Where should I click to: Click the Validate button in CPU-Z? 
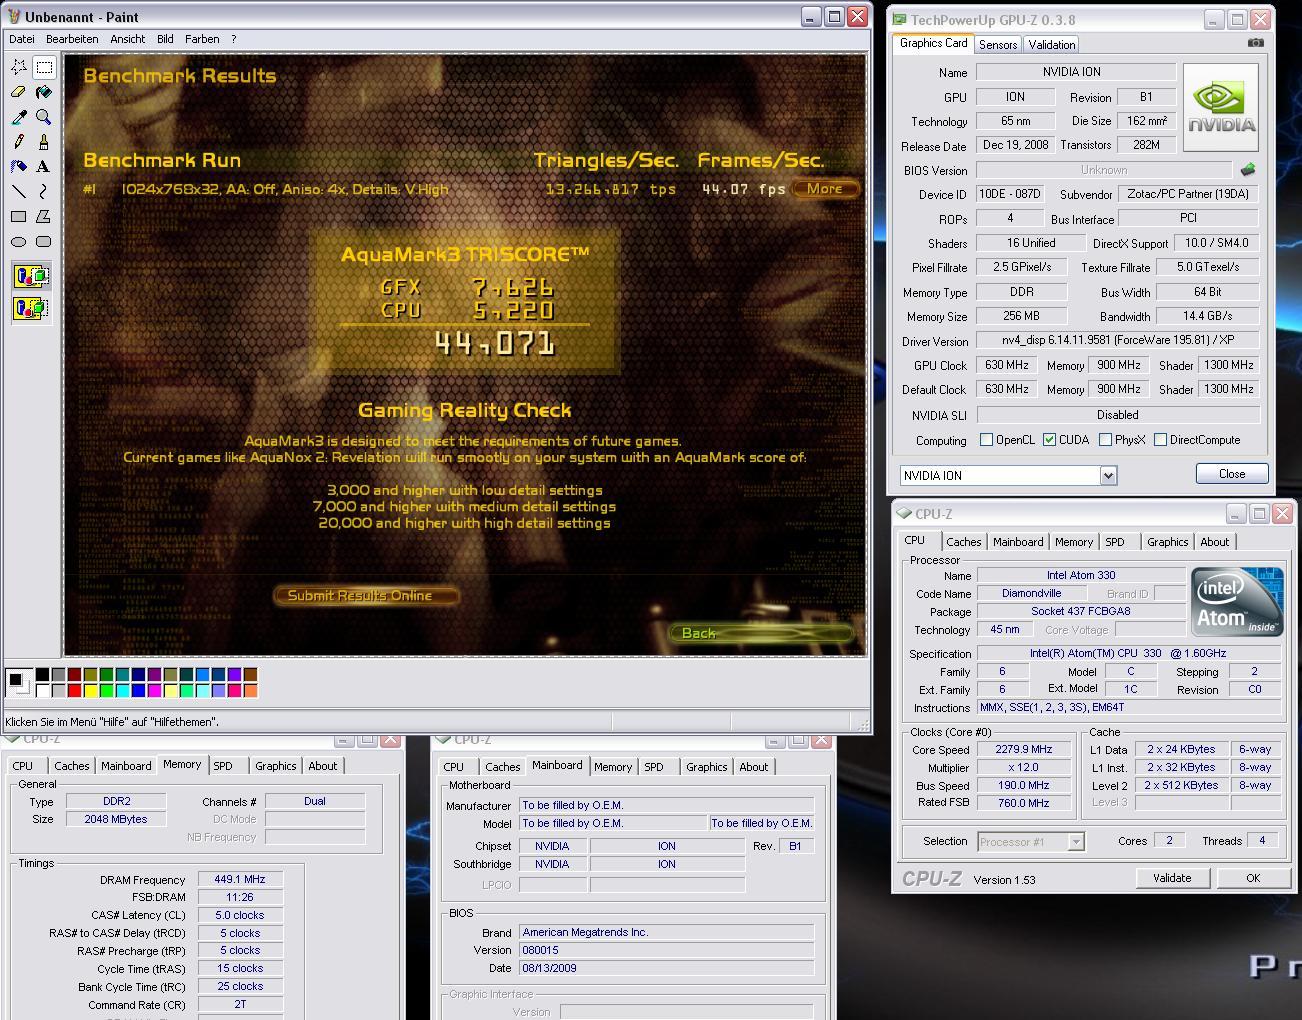1172,878
